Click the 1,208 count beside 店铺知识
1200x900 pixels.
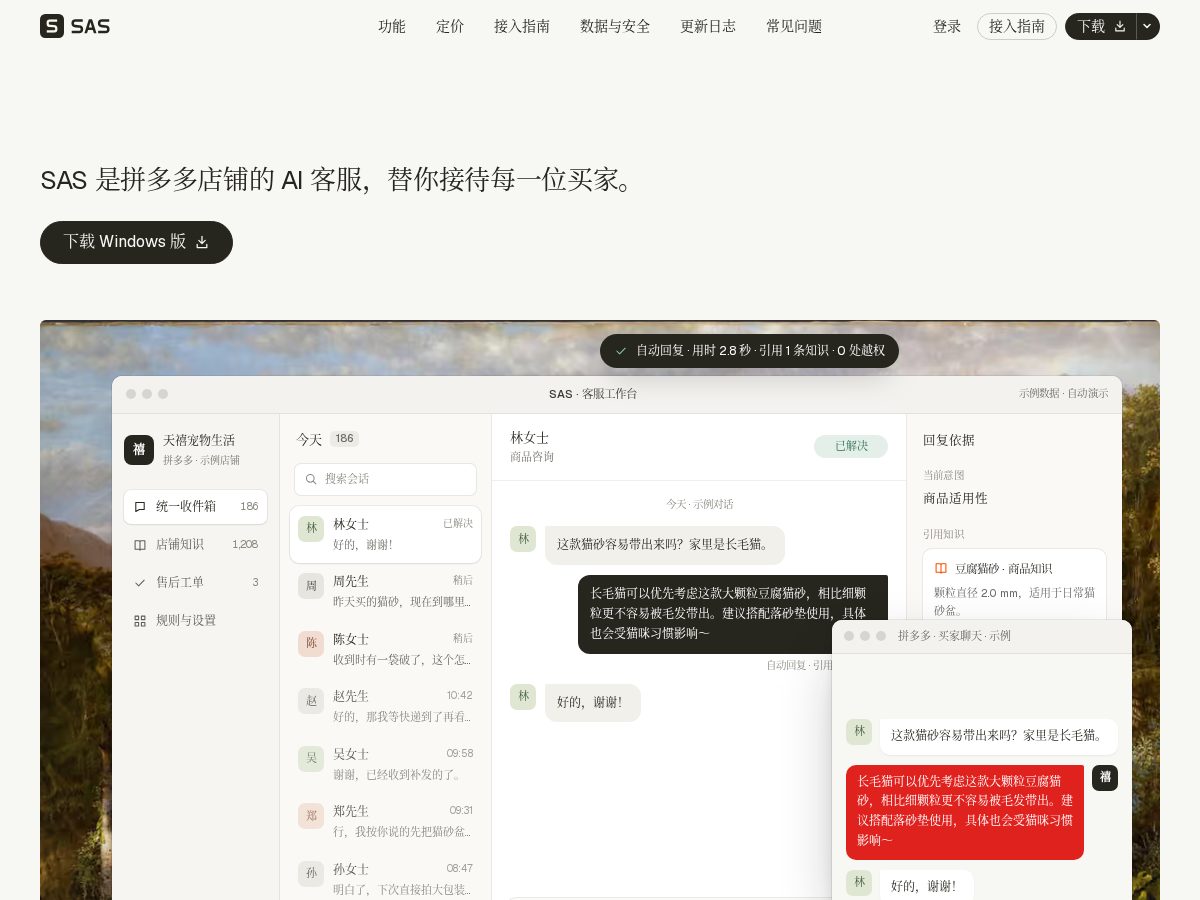[x=245, y=544]
